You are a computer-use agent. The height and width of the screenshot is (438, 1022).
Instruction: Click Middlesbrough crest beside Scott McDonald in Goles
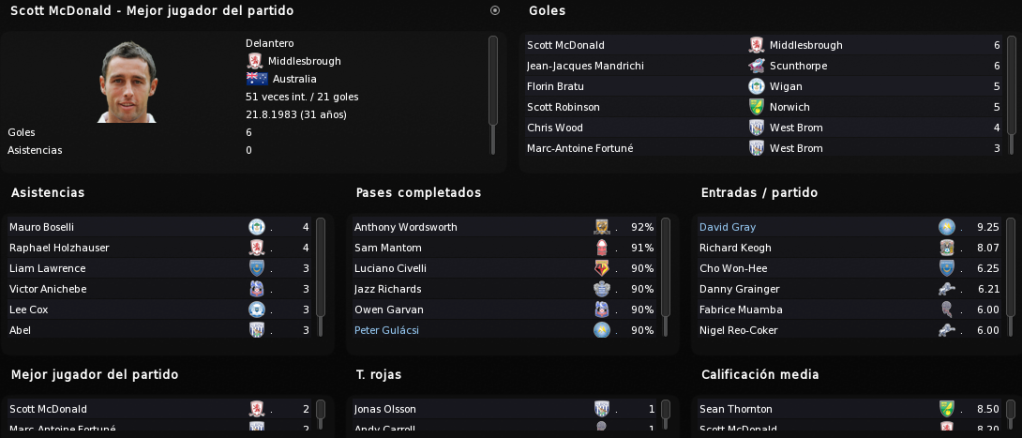pyautogui.click(x=757, y=45)
